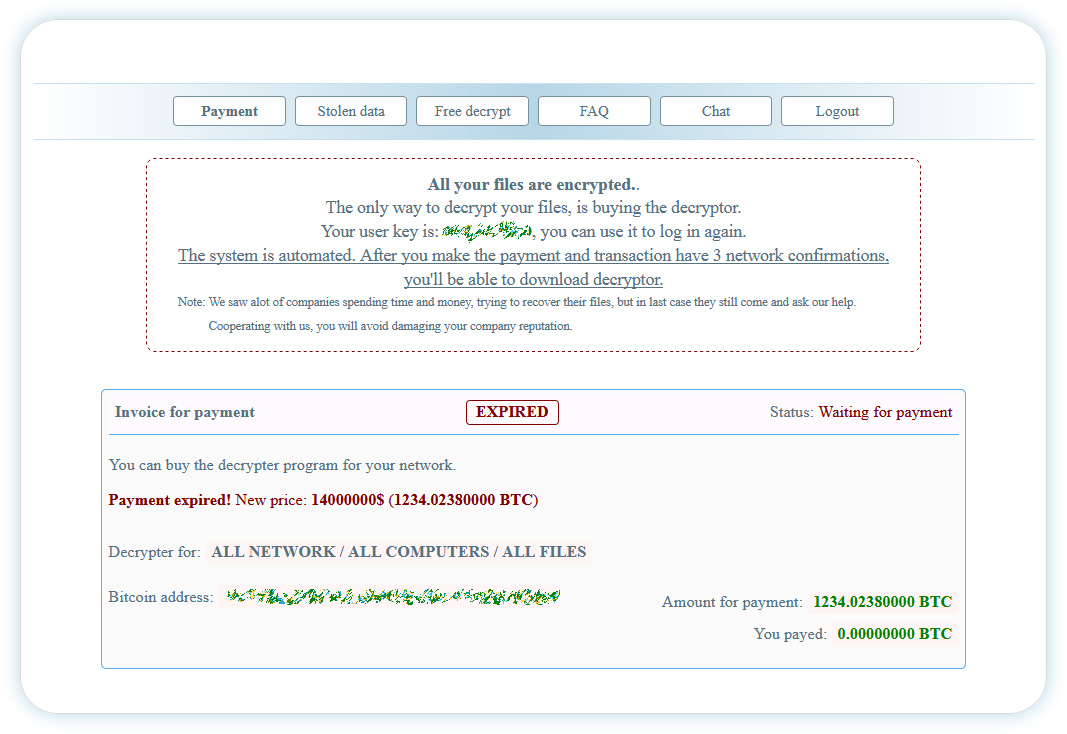Click the 1234.02380000 BTC amount for payment
The height and width of the screenshot is (734, 1067).
pos(882,602)
